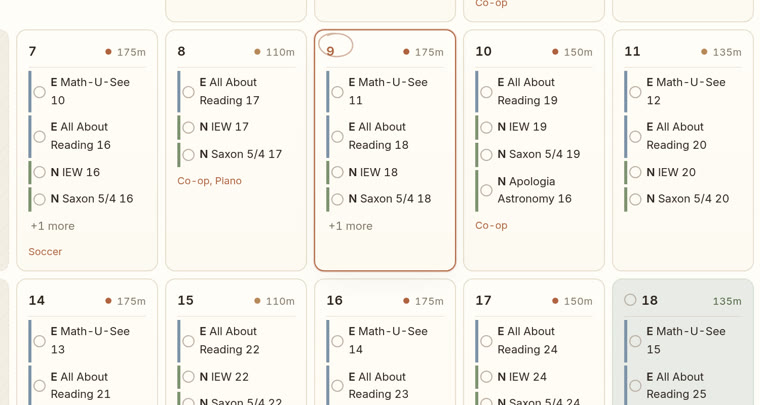
Task: Select day number 7
Action: [x=32, y=51]
